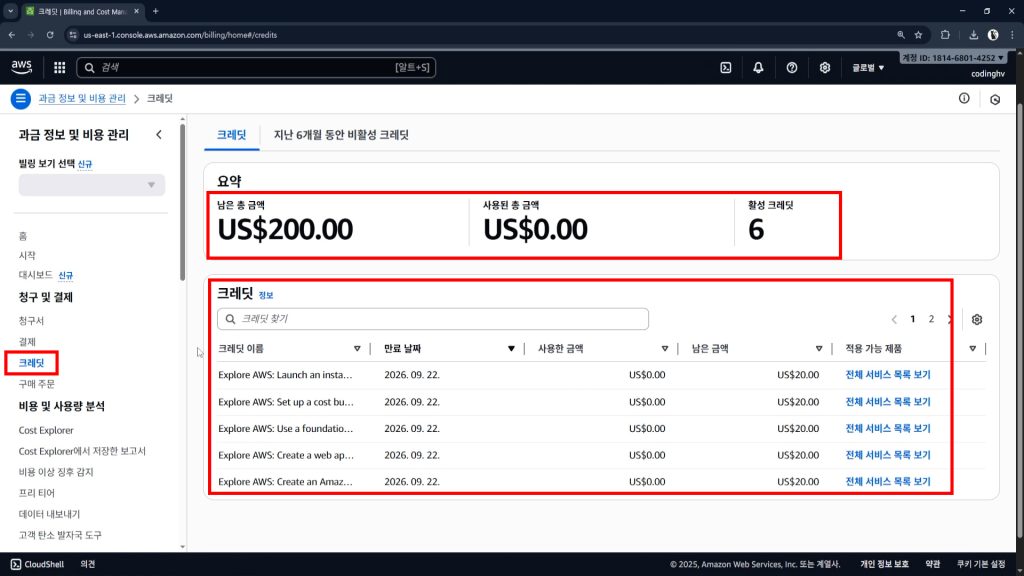Open the AWS services grid menu

coord(59,67)
